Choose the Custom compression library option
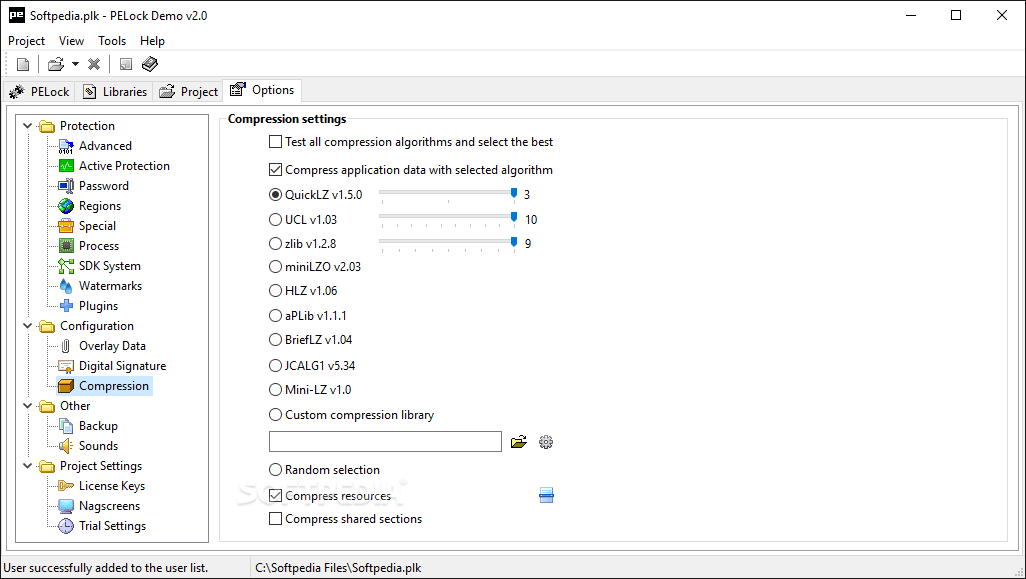 [x=275, y=415]
